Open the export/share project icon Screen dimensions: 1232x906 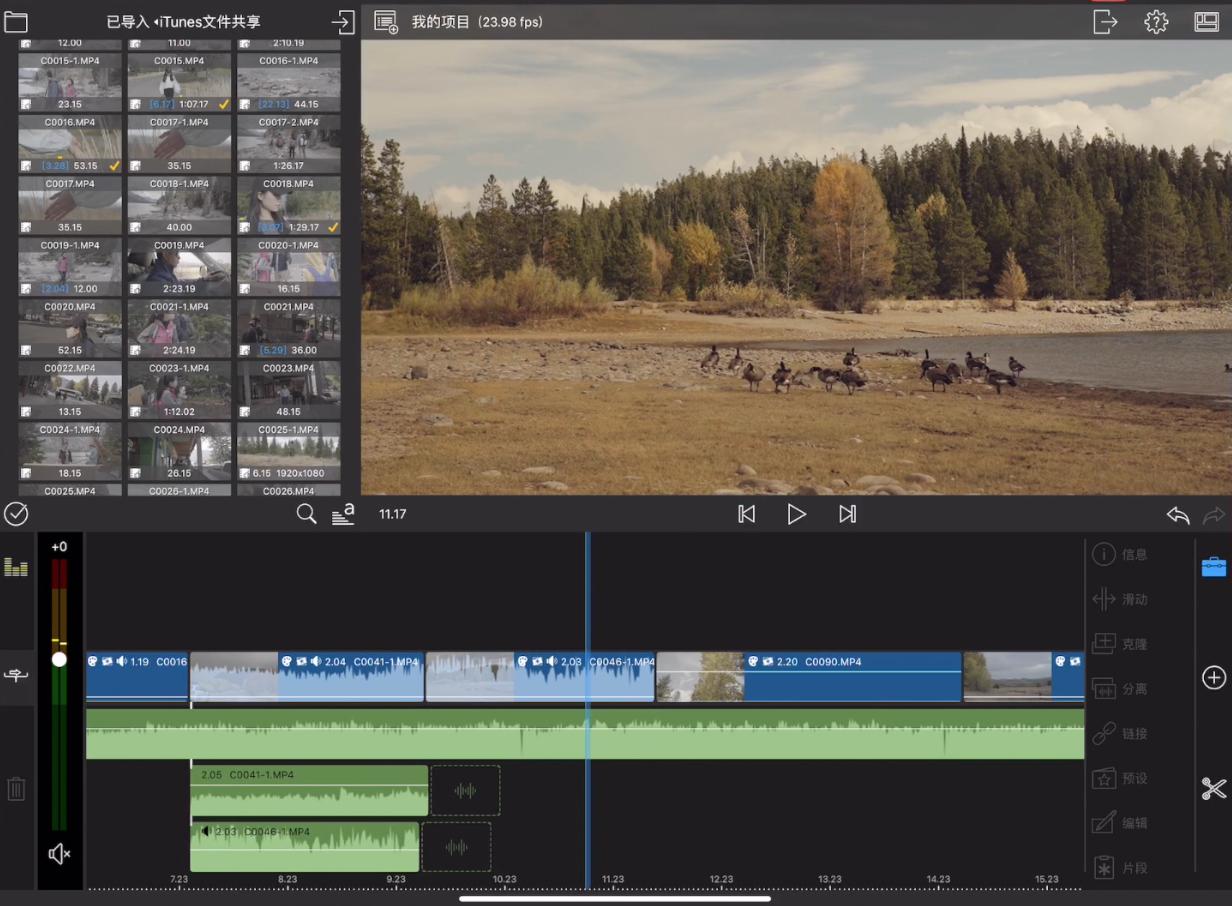pos(1105,22)
